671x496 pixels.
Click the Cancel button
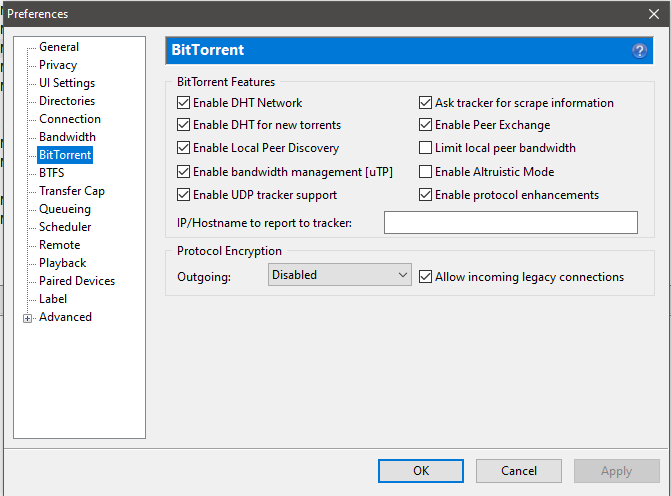pos(519,471)
